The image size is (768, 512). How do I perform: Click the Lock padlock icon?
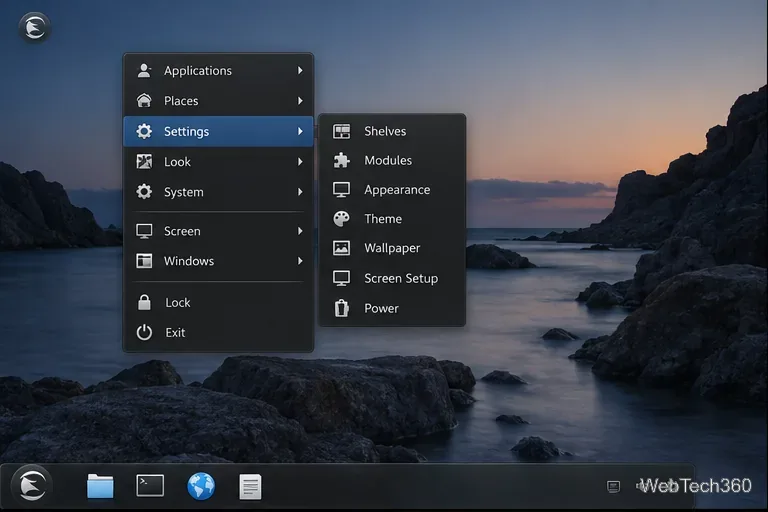pos(144,302)
